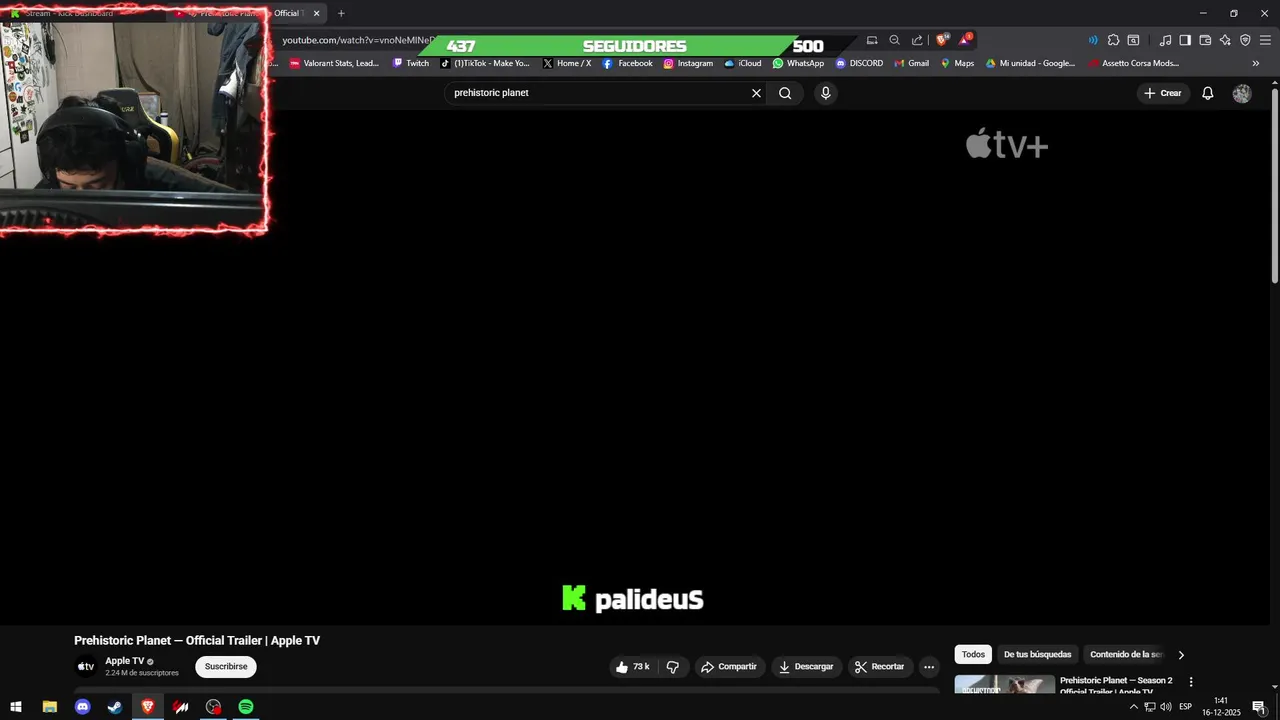Show hidden system tray icons
Viewport: 1280px width, 720px height.
coord(1133,707)
